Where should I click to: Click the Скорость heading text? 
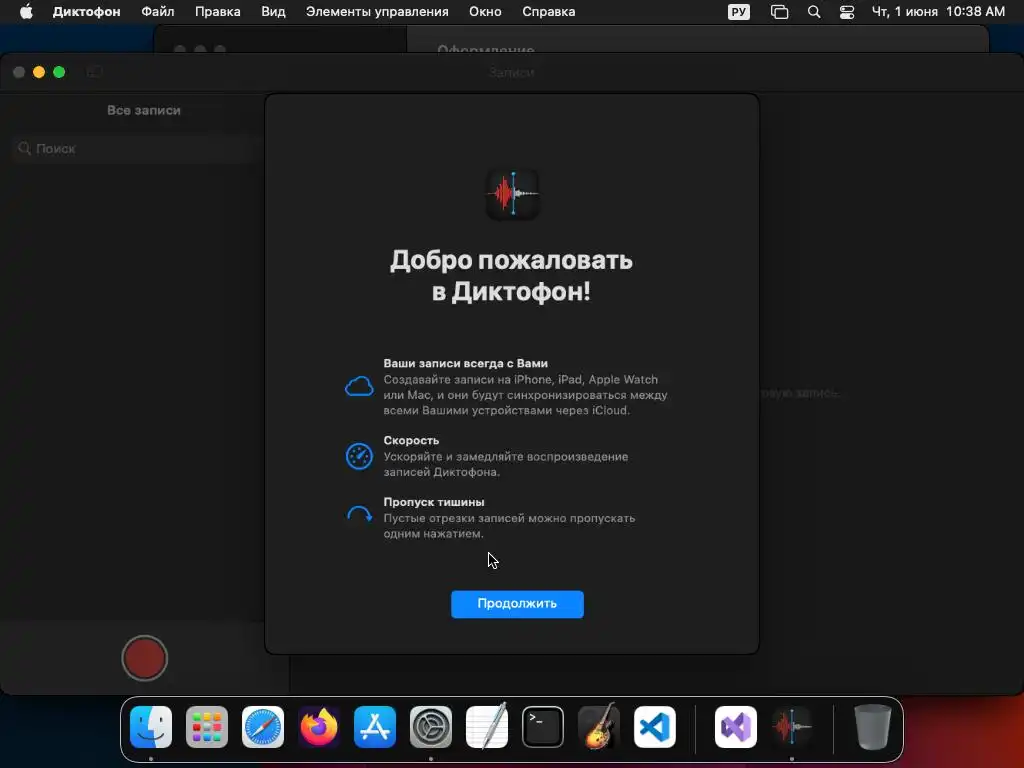point(411,440)
